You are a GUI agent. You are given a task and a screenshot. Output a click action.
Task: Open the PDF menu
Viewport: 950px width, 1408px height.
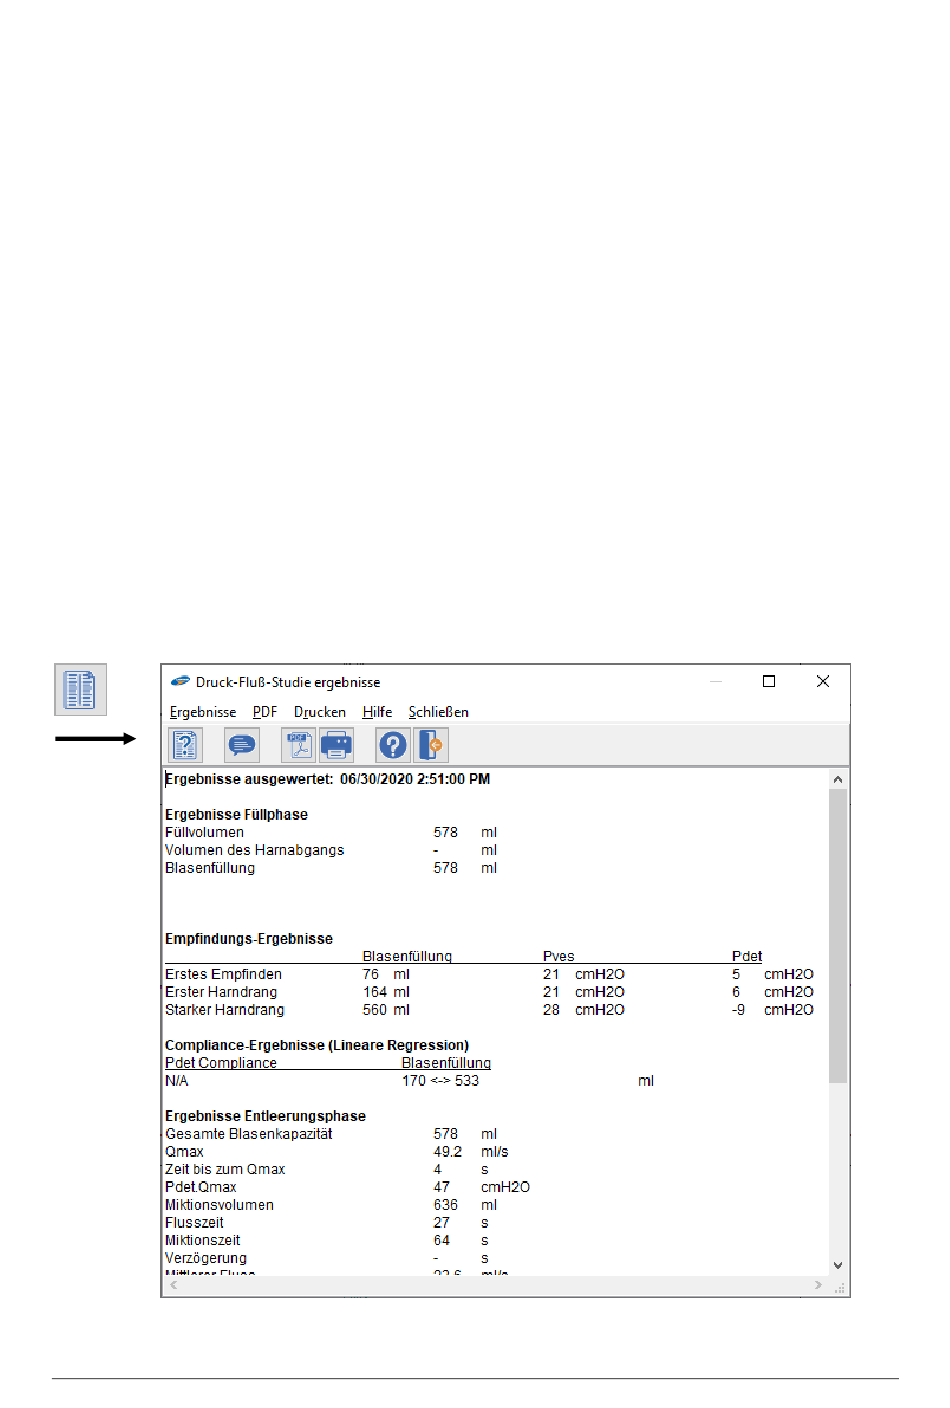pos(265,712)
